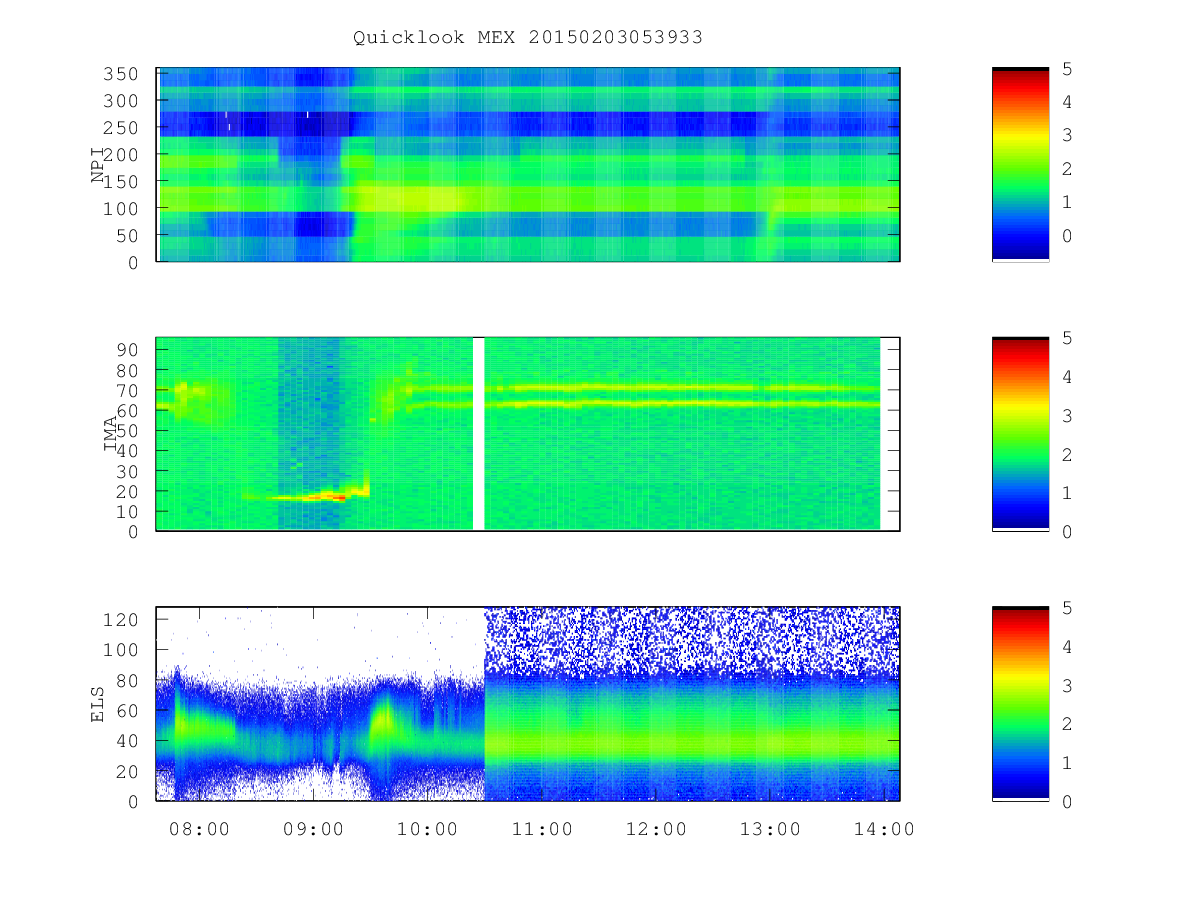Click the 0 label on the ELS colorbar

[1068, 801]
